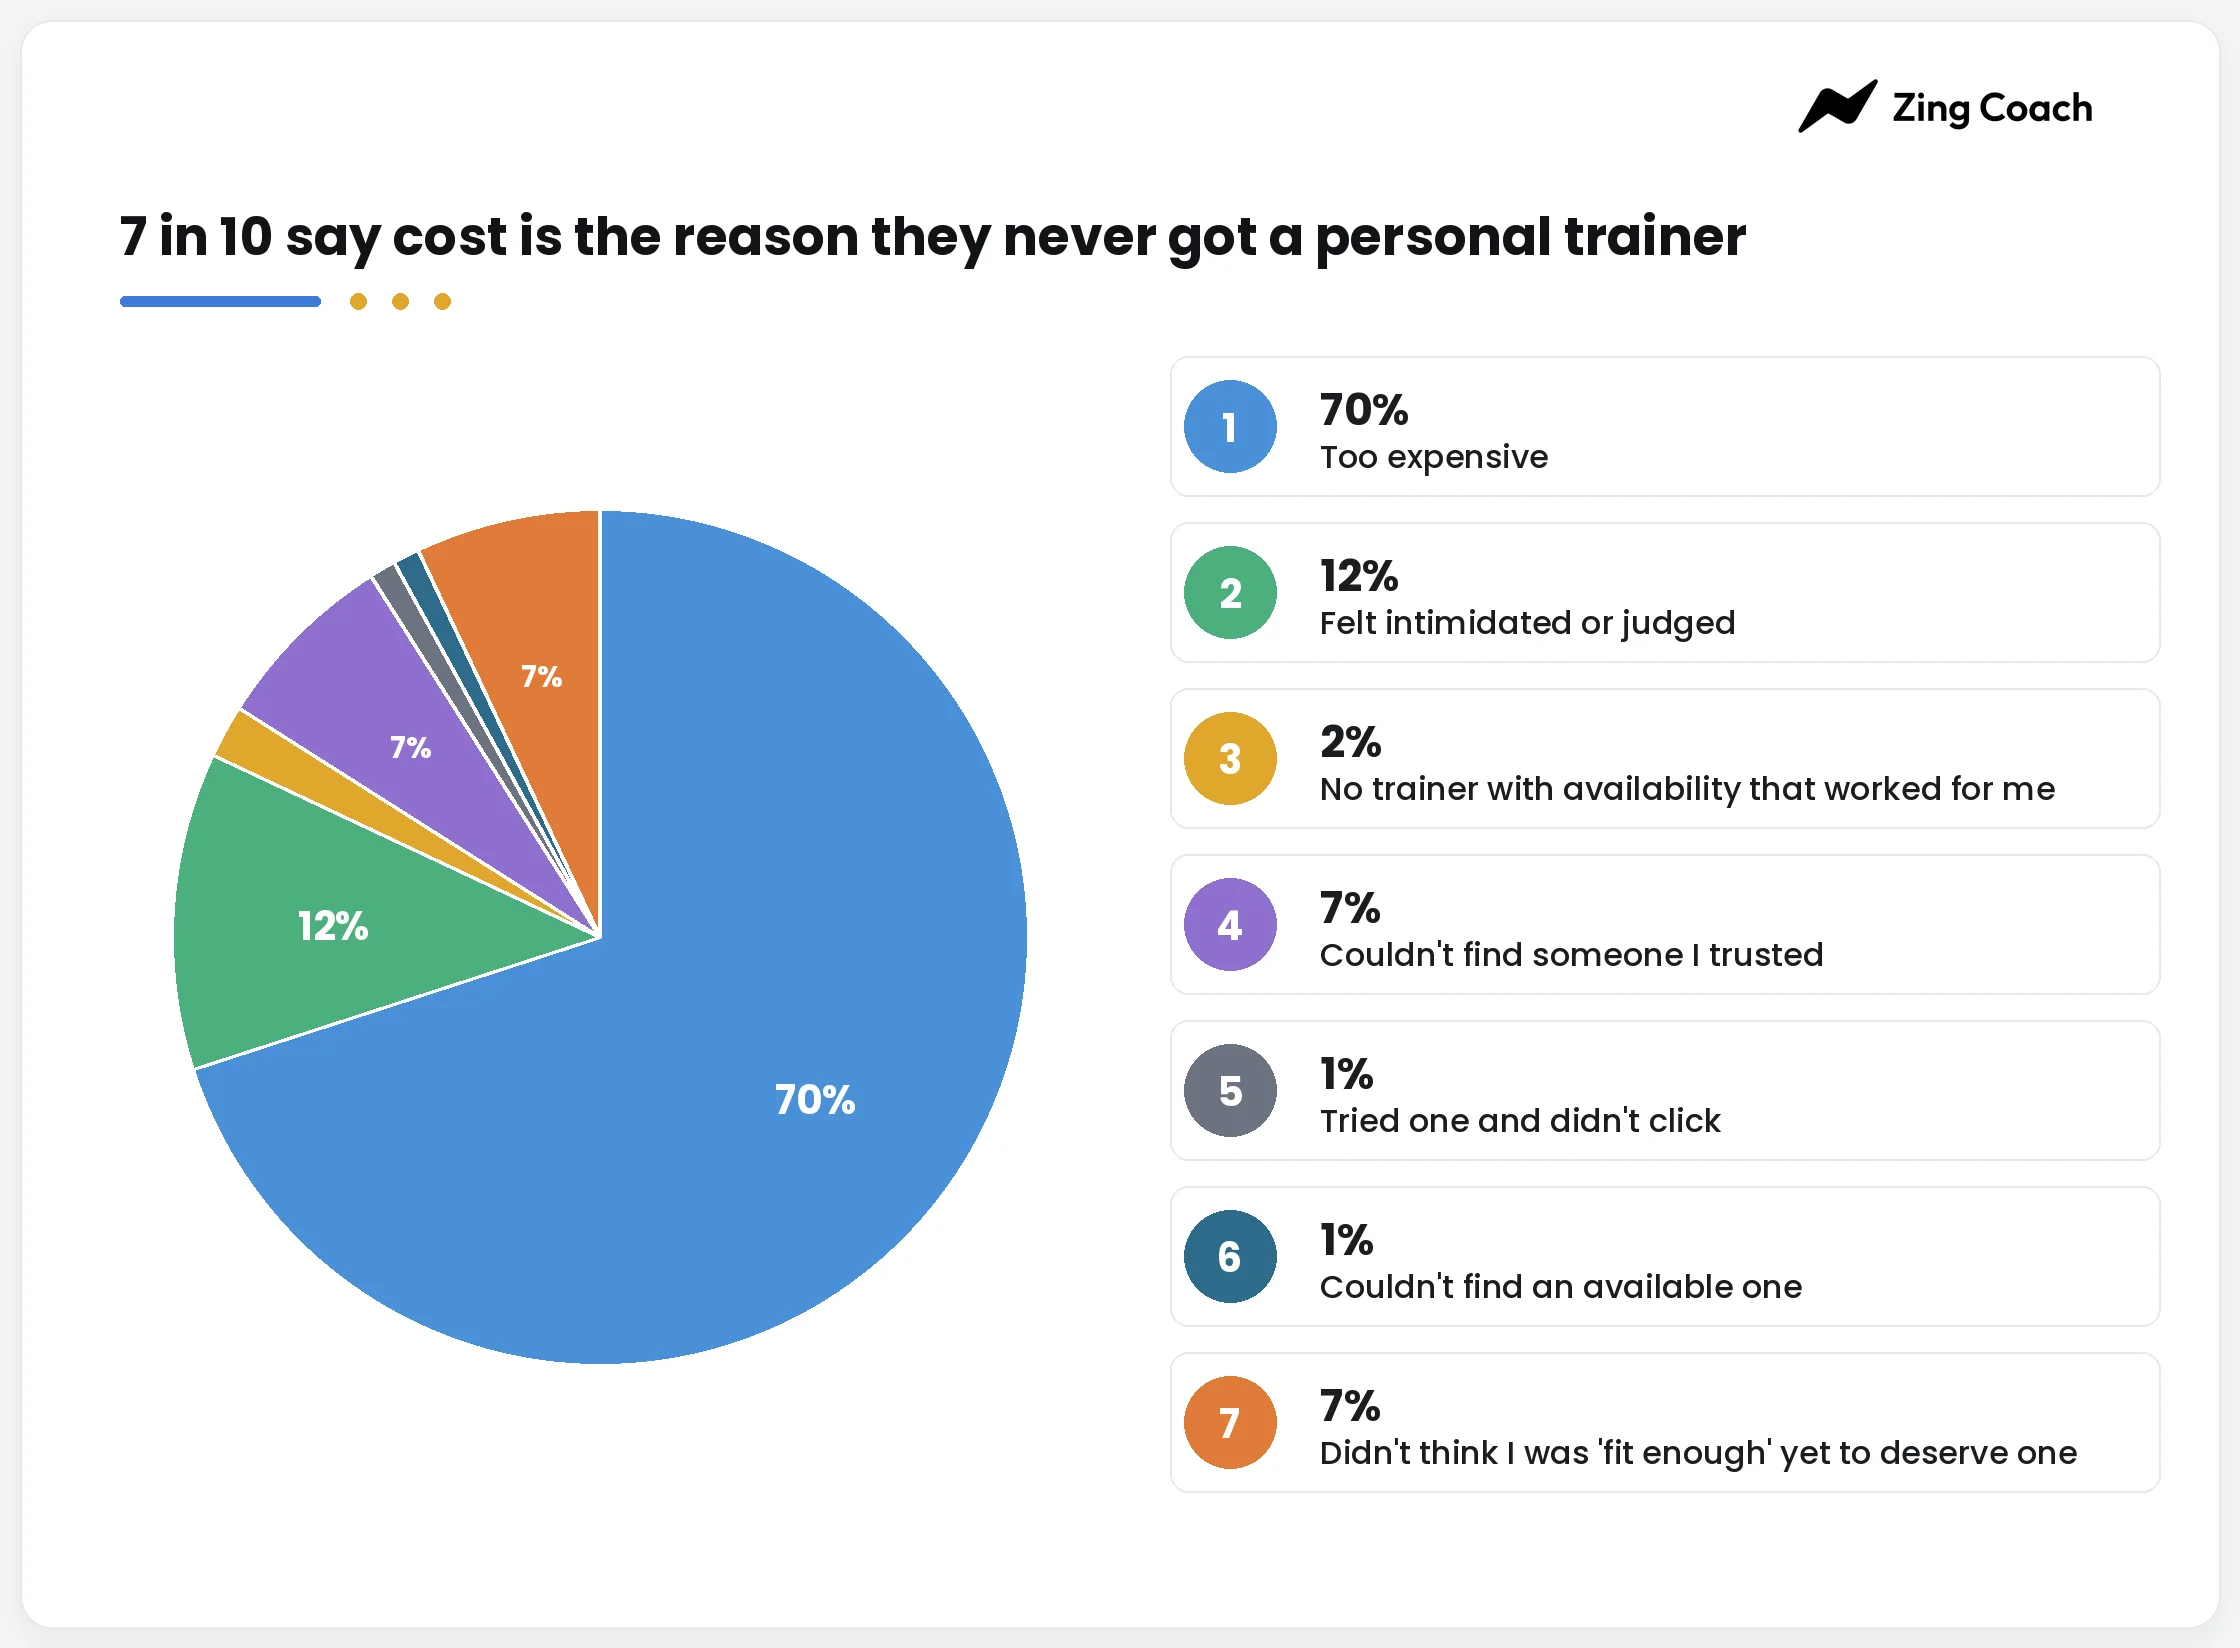2240x1648 pixels.
Task: Select 'Tried one and didn't click' entry
Action: coord(1665,1091)
